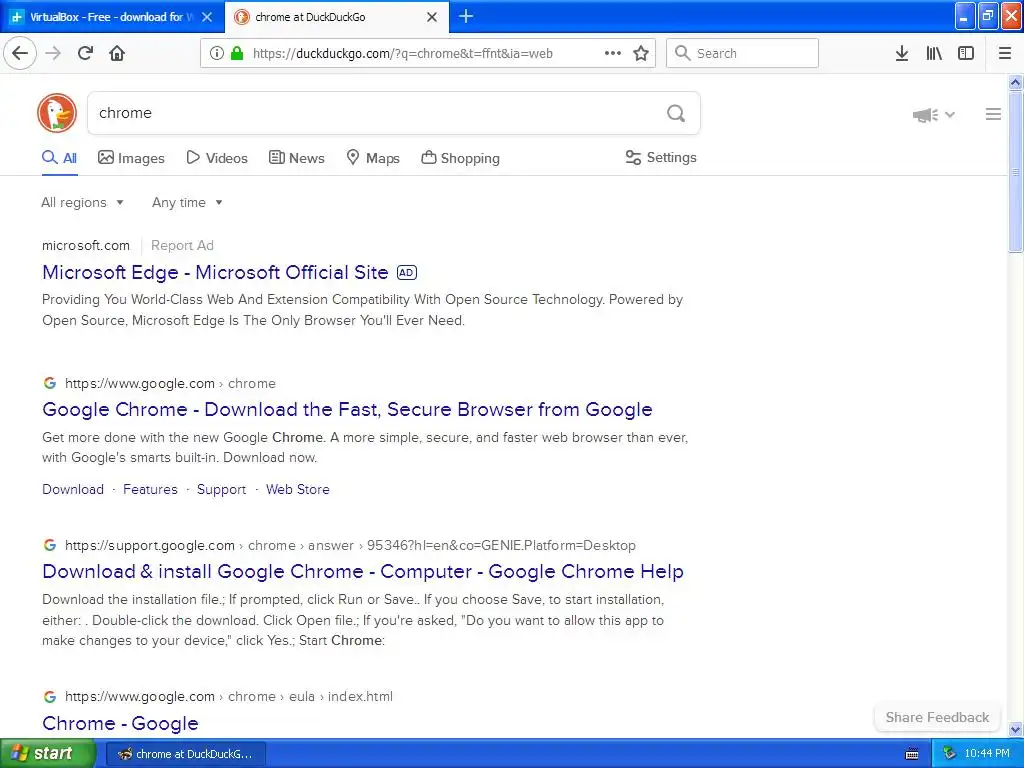Expand the All regions dropdown
This screenshot has height=768, width=1024.
[82, 202]
